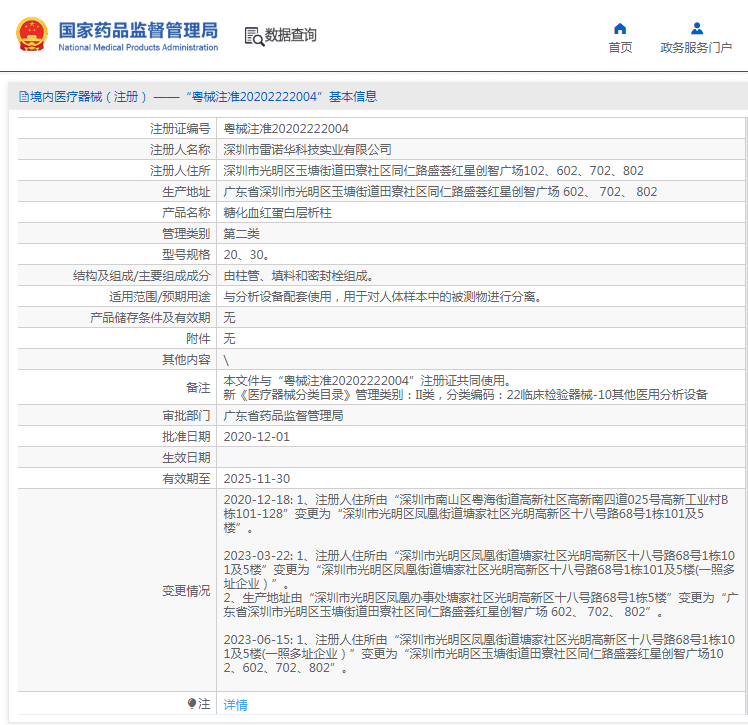Open 政务服务门户 user icon

pyautogui.click(x=696, y=29)
